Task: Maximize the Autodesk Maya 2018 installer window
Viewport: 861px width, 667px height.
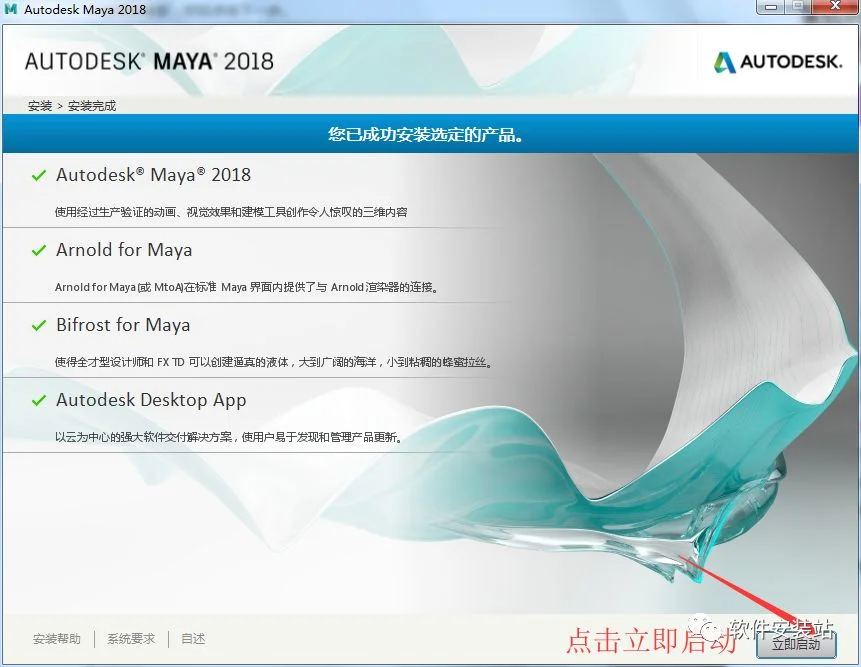Action: point(797,7)
